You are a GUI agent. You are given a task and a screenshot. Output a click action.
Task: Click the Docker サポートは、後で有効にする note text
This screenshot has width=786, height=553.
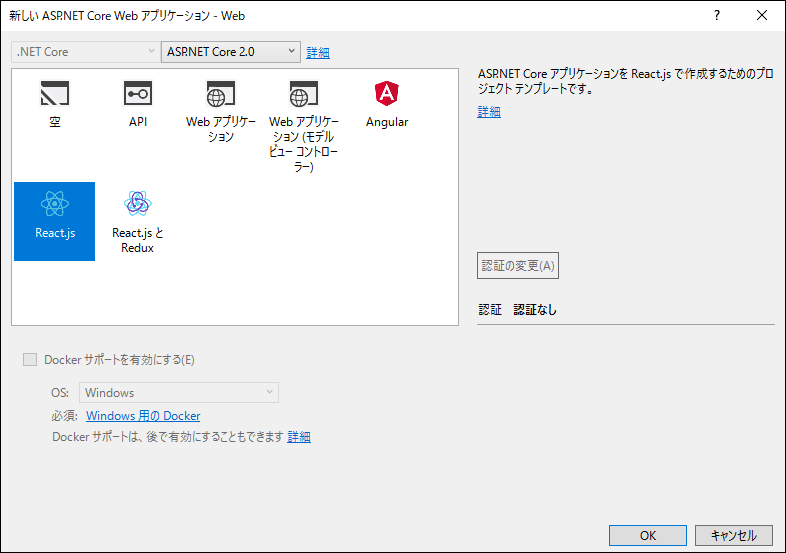[168, 437]
